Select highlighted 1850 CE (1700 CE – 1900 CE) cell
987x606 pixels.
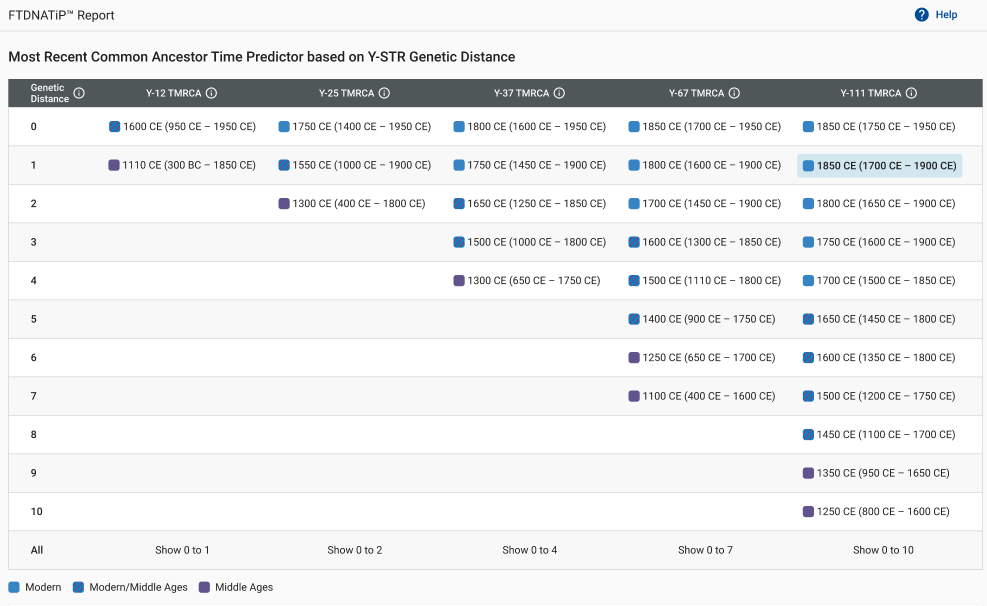click(879, 166)
